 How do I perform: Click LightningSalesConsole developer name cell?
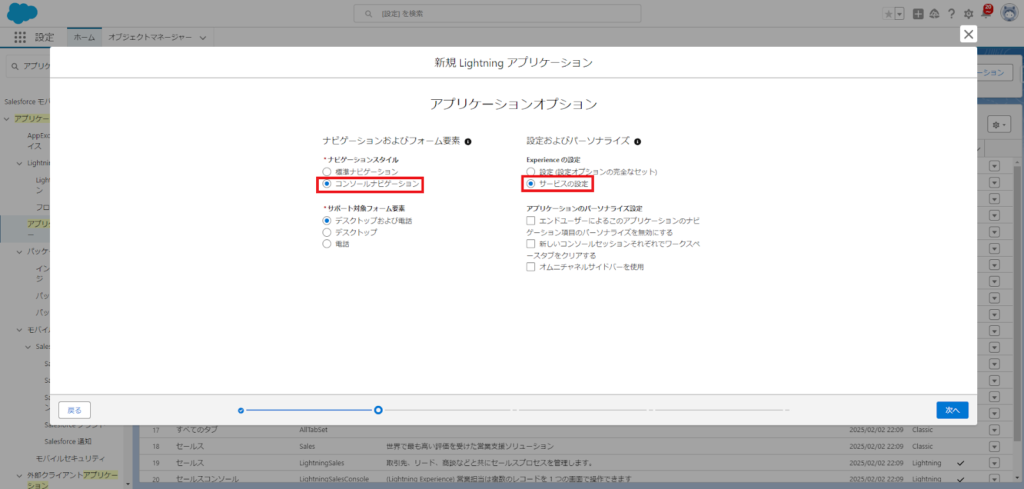point(336,479)
